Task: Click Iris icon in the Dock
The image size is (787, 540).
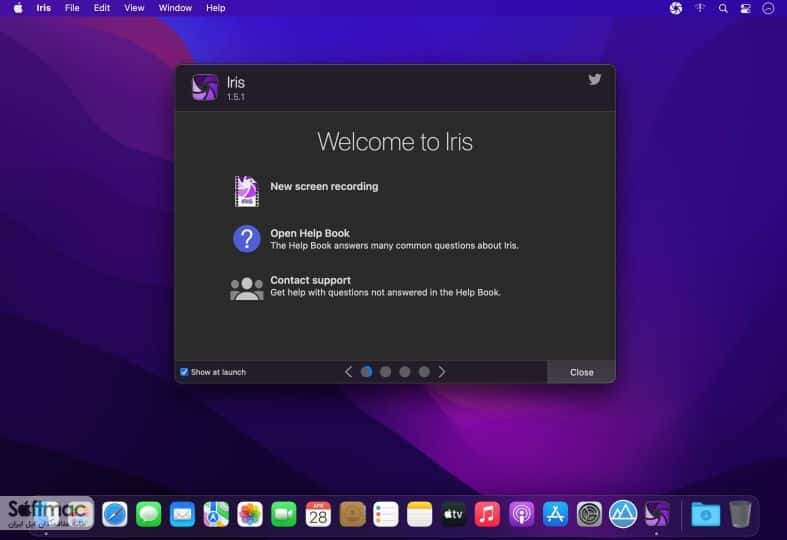Action: (x=657, y=514)
